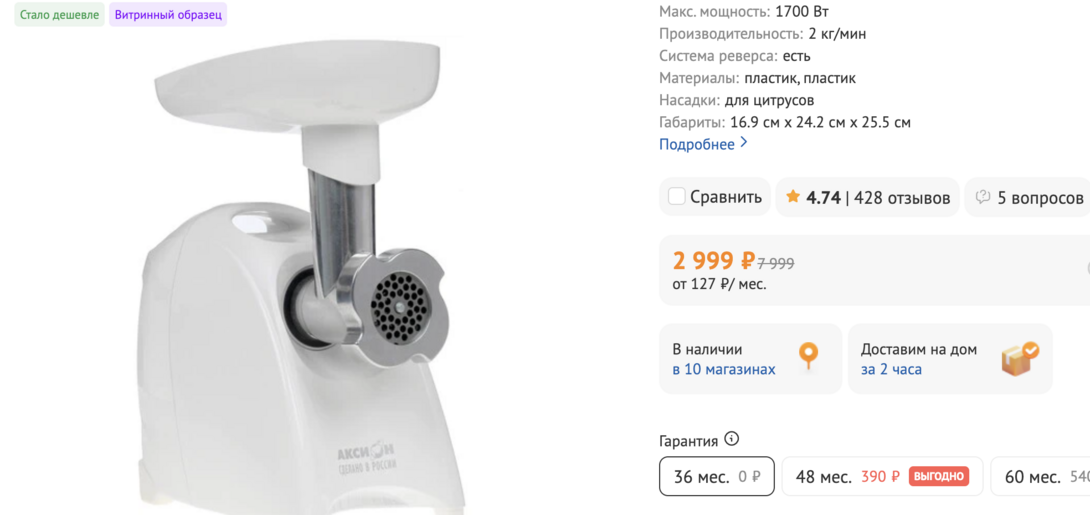Tick the Сравнить checkbox
This screenshot has height=515, width=1090.
[x=676, y=197]
